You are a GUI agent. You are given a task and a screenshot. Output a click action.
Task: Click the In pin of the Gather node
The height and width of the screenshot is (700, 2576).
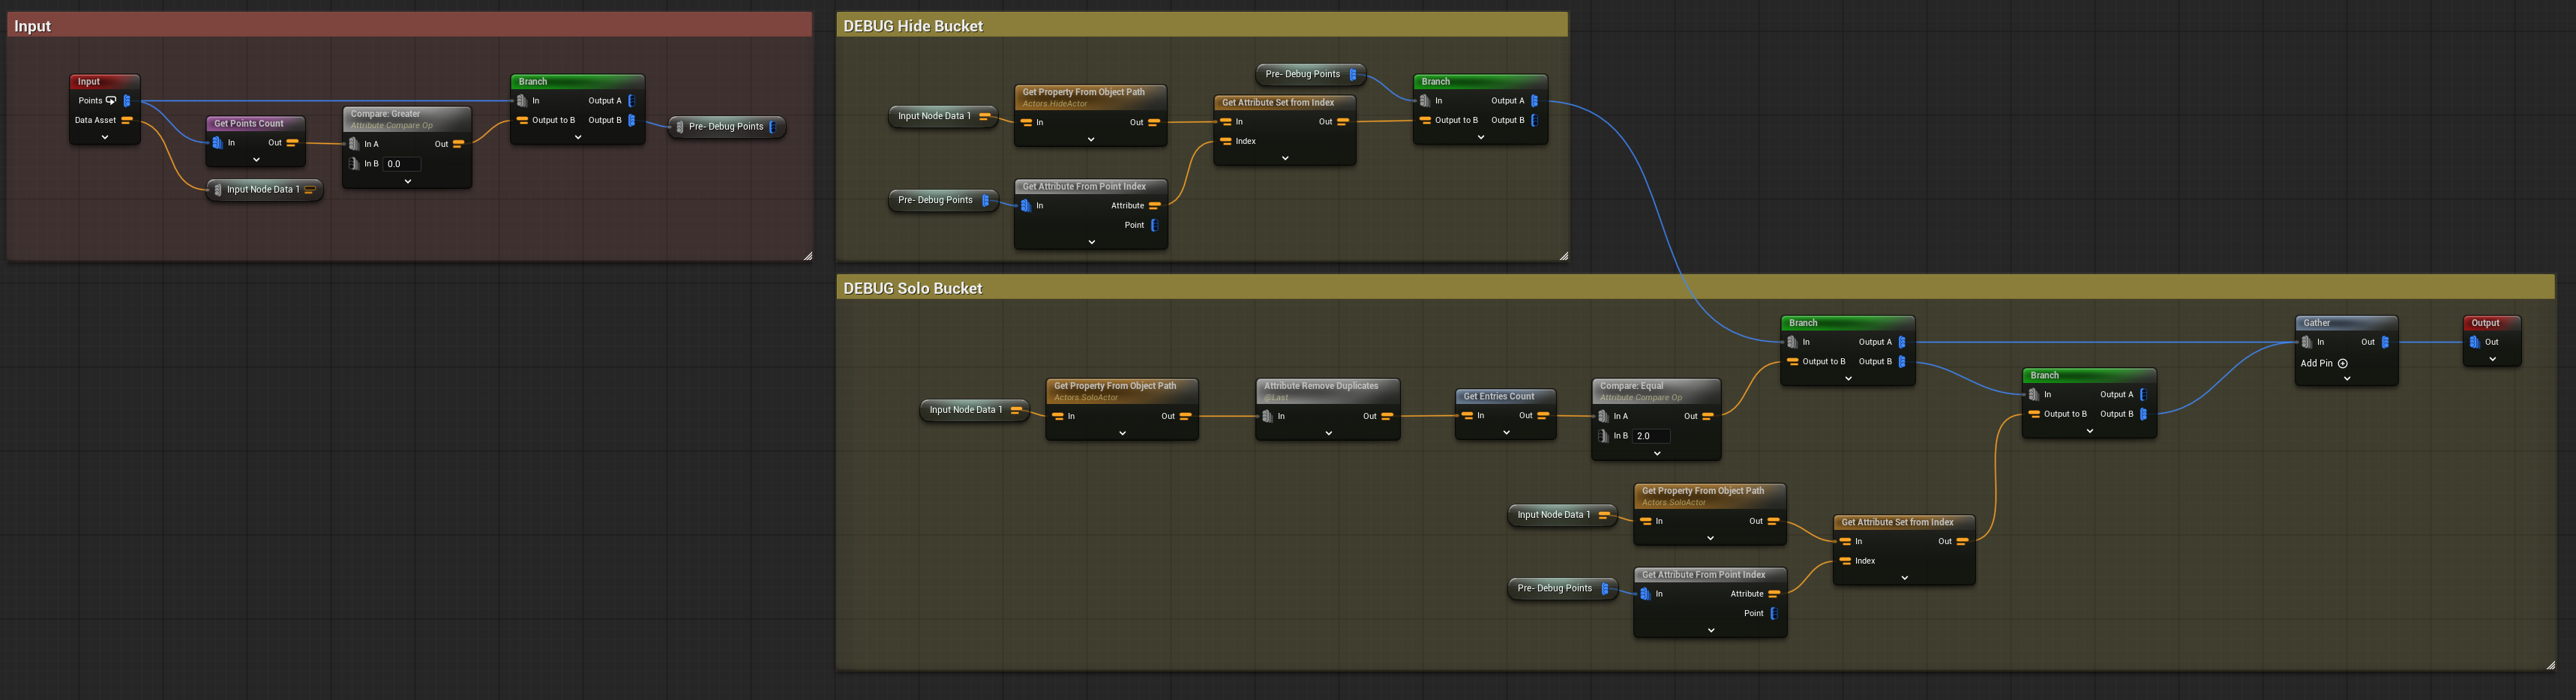[2307, 341]
